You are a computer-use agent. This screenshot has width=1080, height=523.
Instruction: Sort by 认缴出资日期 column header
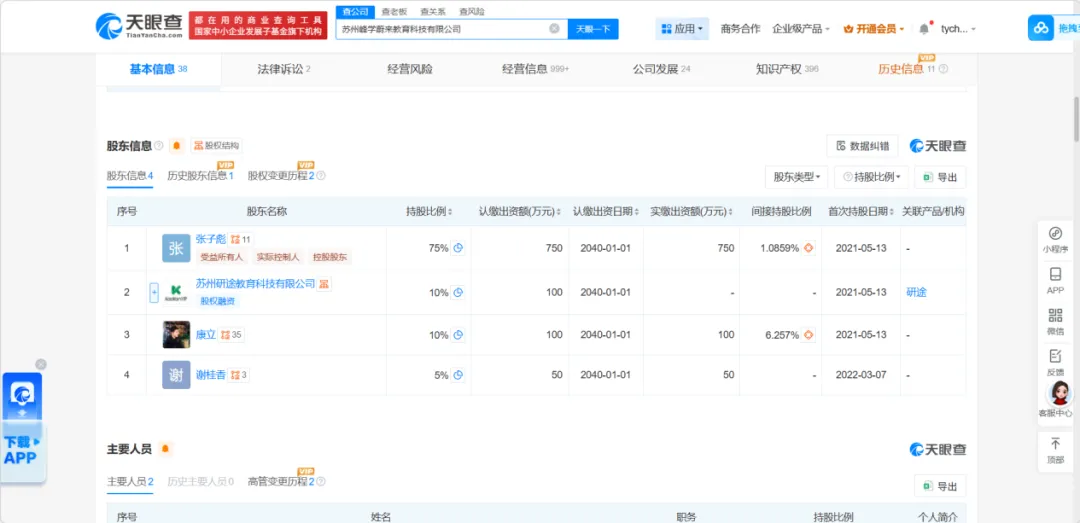pyautogui.click(x=607, y=212)
